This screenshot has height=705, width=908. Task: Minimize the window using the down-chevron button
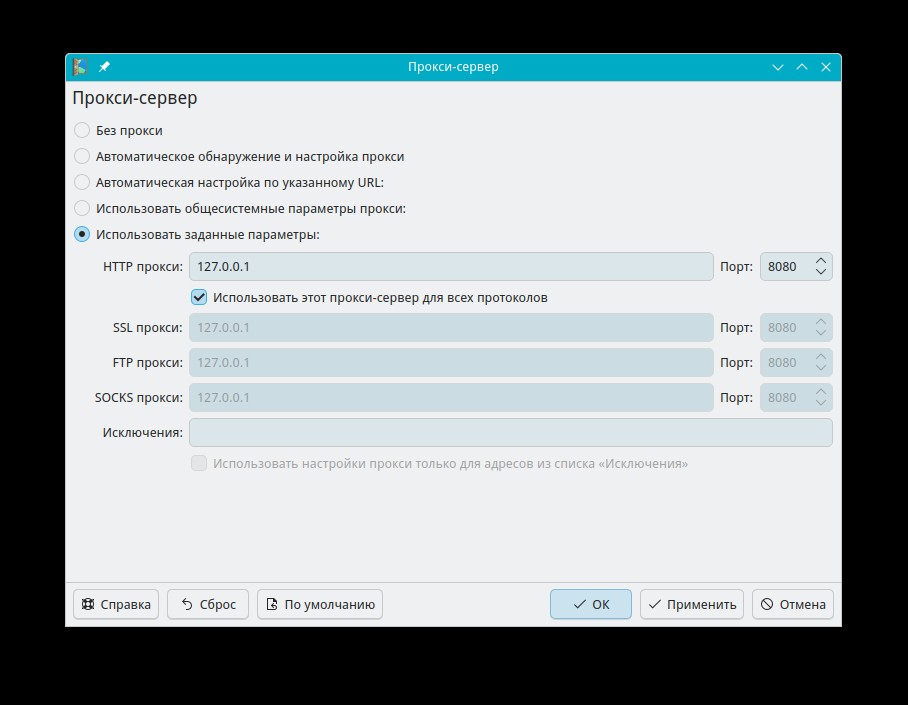(778, 67)
